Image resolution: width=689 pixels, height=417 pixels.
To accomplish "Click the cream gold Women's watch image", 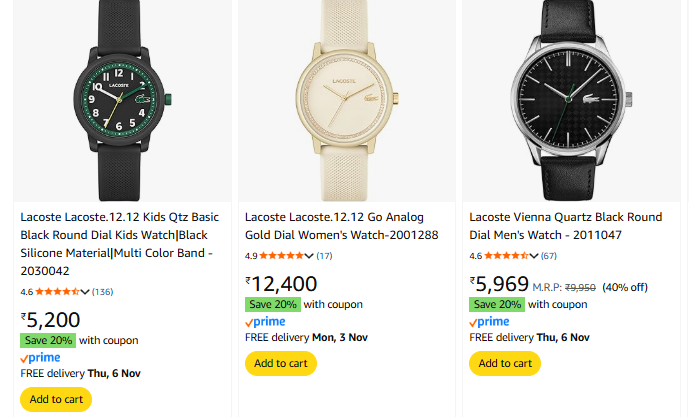I will [x=346, y=98].
